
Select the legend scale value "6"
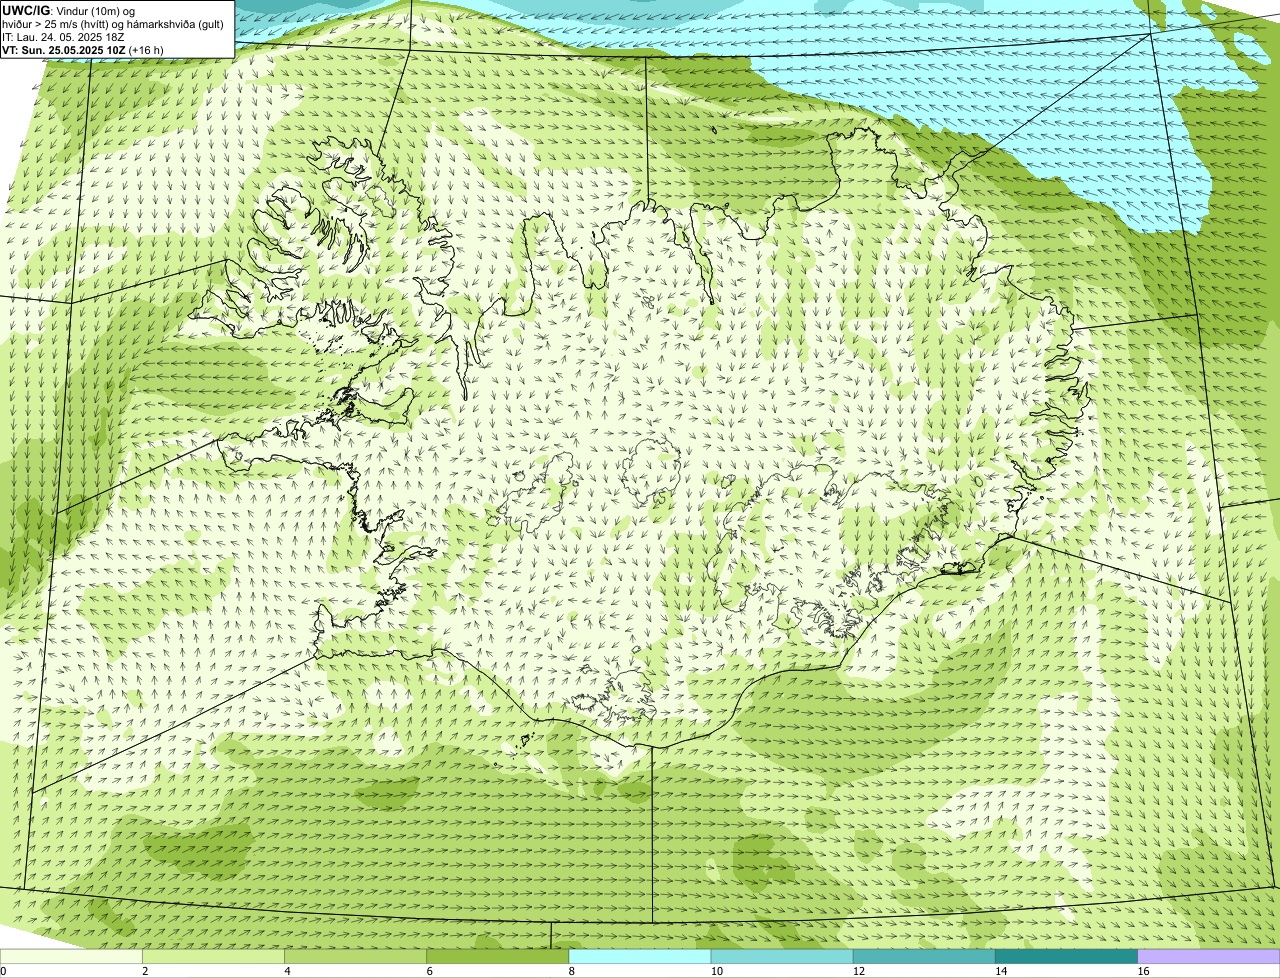[x=429, y=971]
